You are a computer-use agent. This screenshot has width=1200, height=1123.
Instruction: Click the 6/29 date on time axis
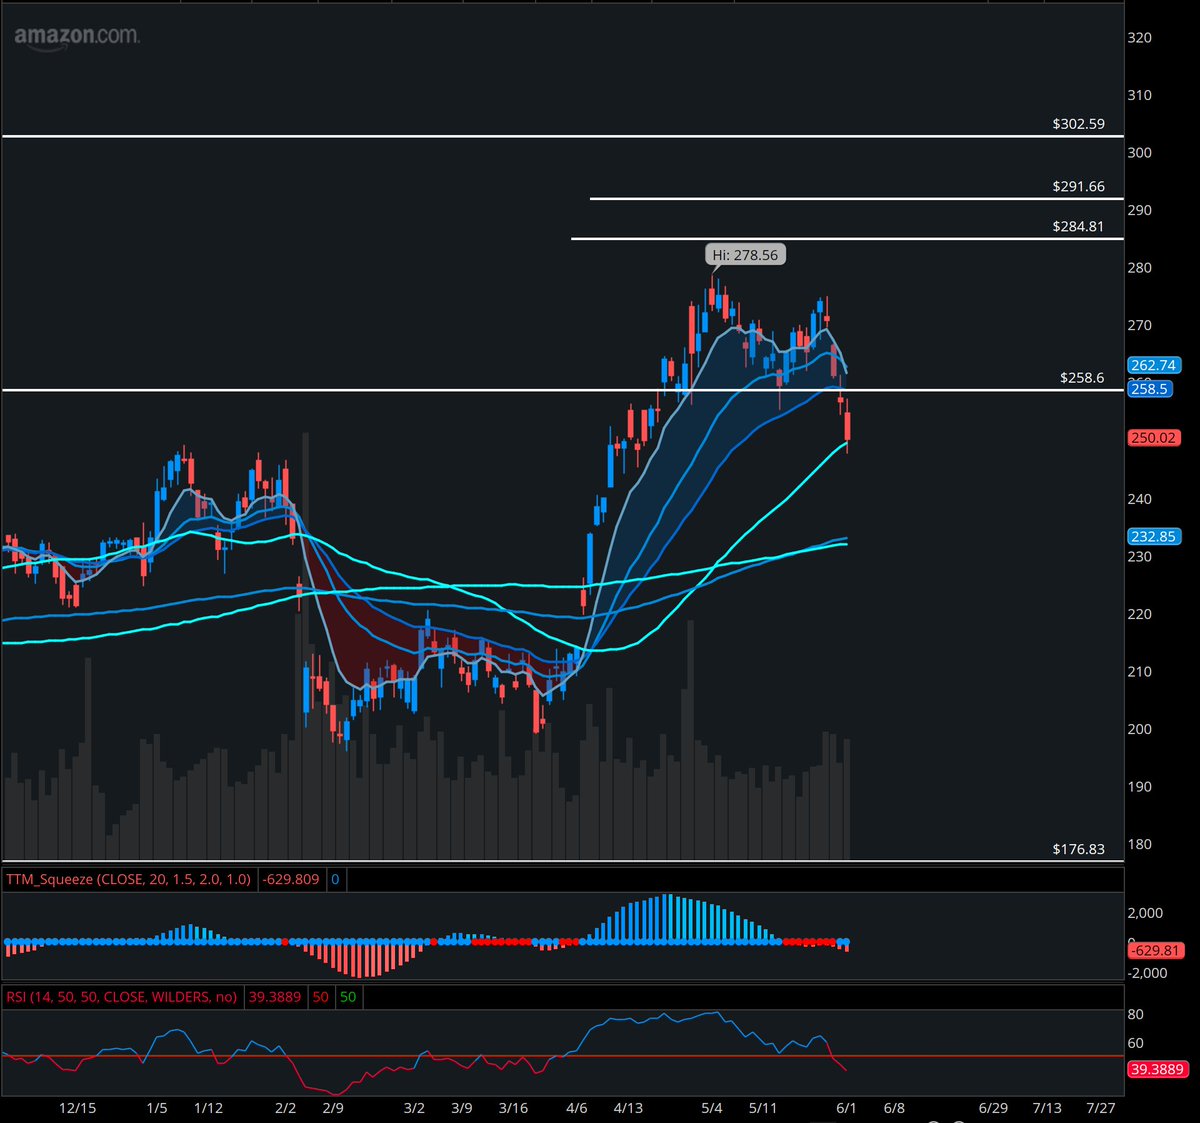tap(993, 1108)
